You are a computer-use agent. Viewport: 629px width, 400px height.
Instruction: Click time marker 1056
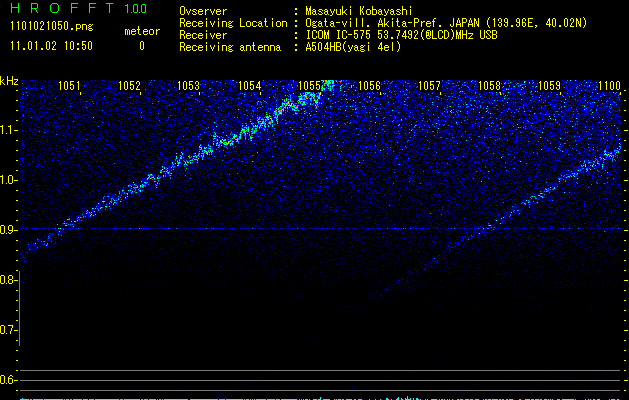(369, 86)
